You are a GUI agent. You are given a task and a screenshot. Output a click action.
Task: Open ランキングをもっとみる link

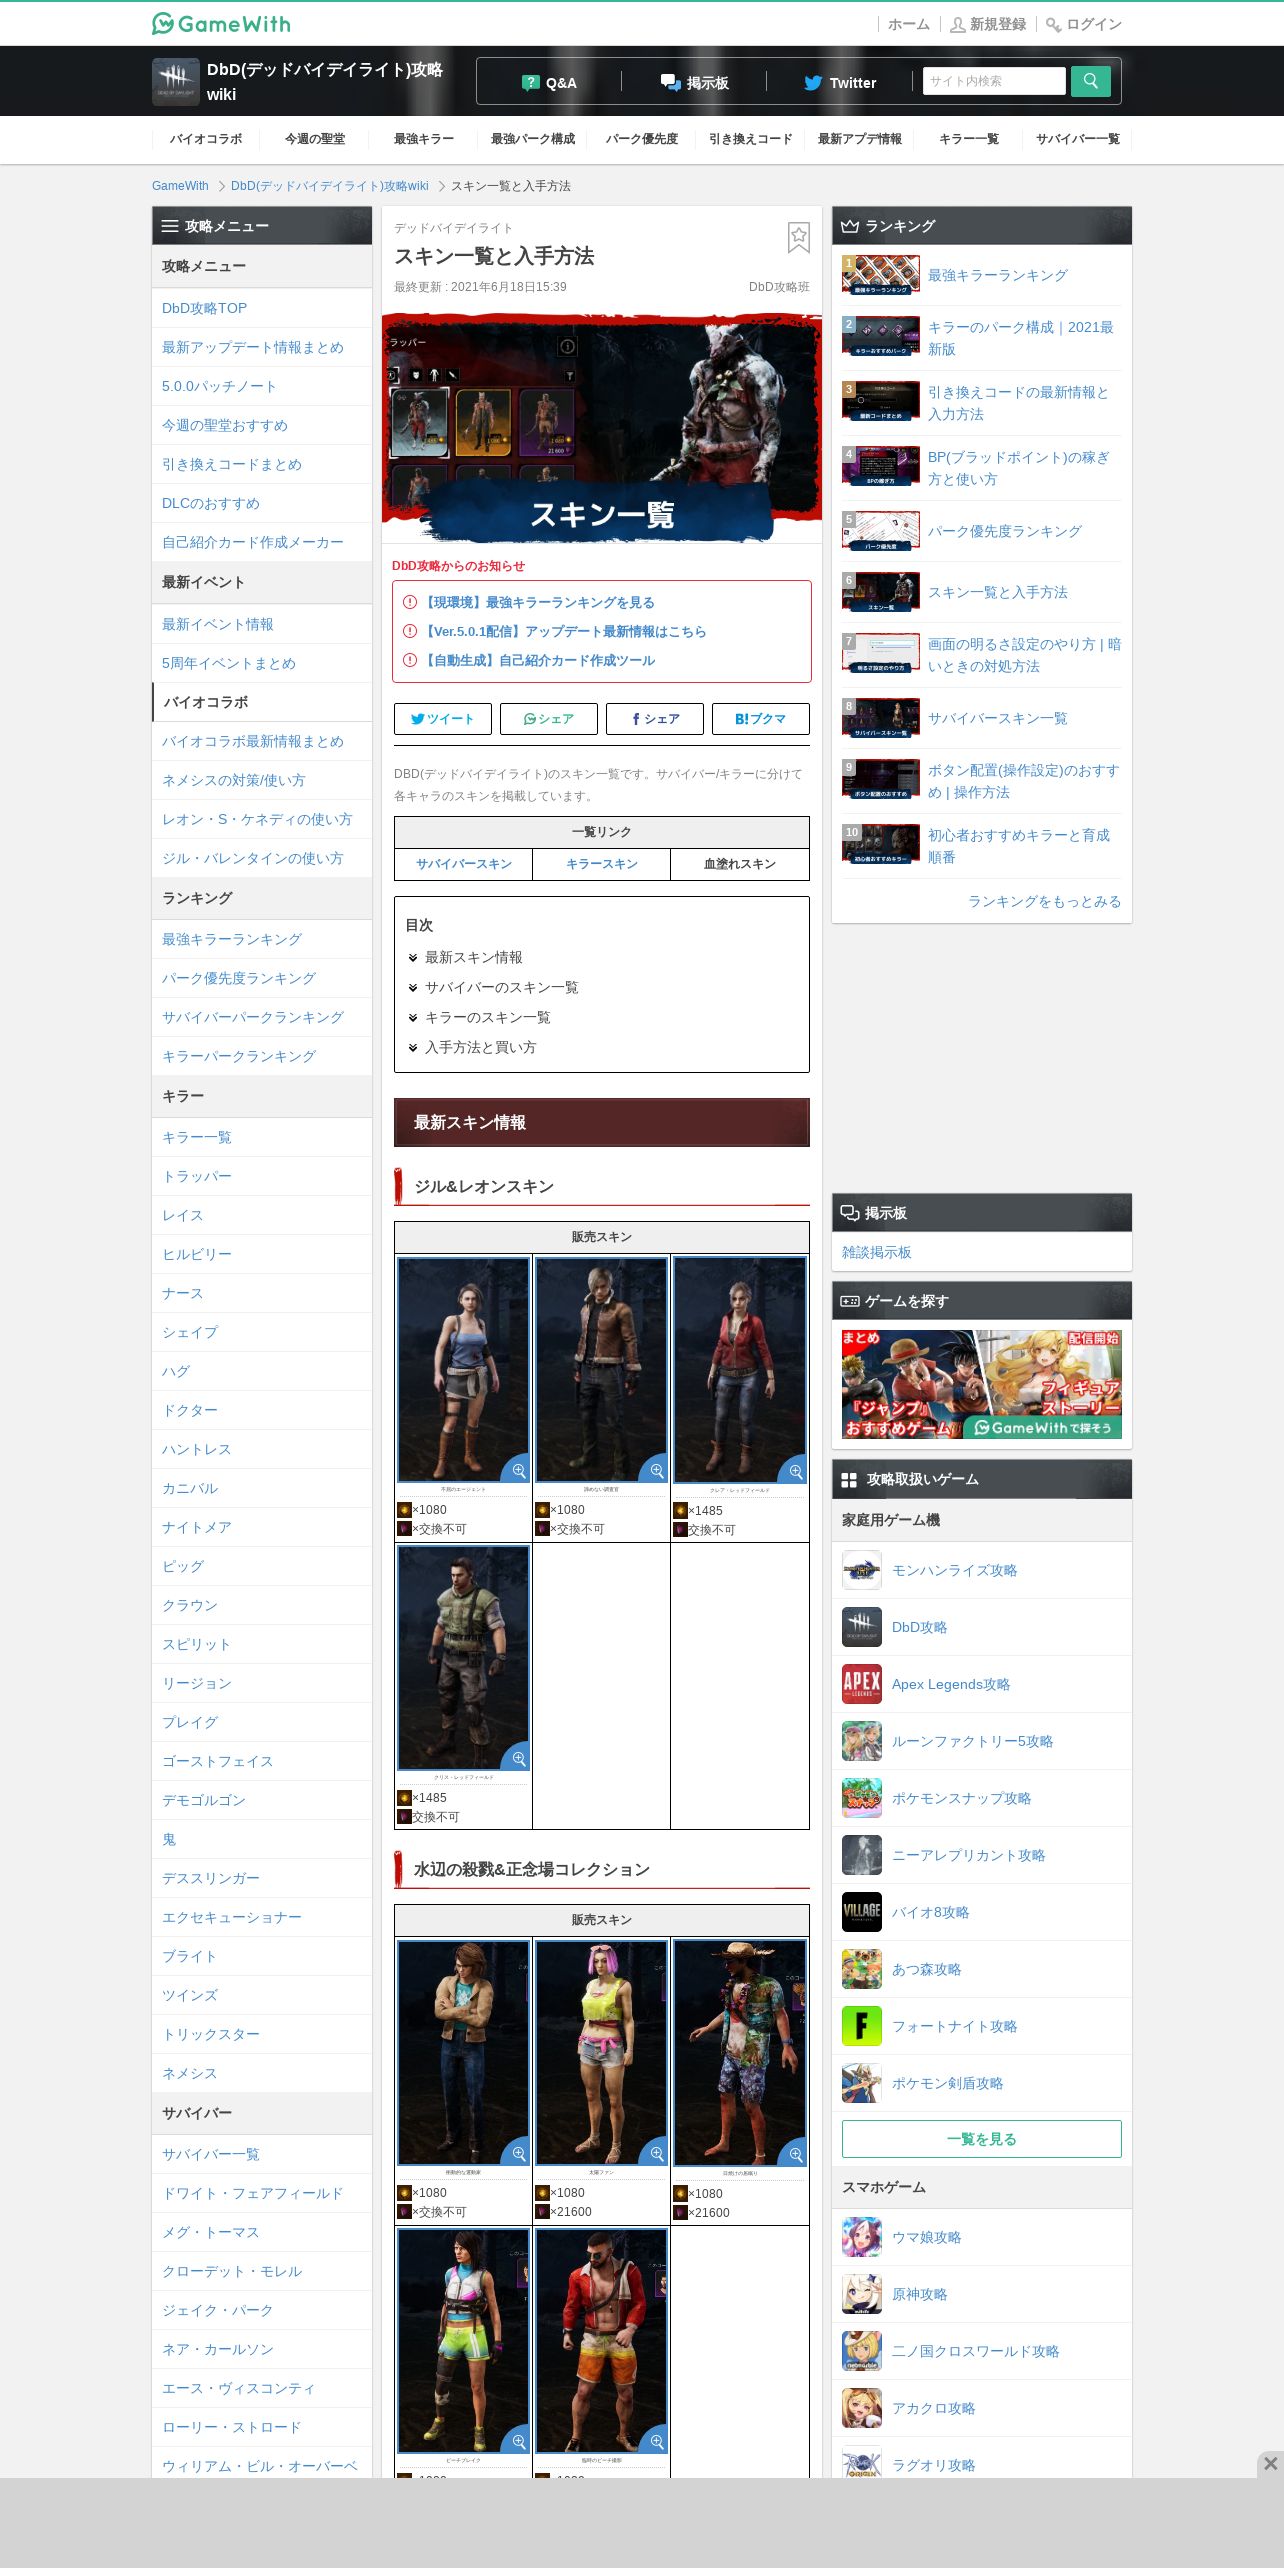(1044, 901)
